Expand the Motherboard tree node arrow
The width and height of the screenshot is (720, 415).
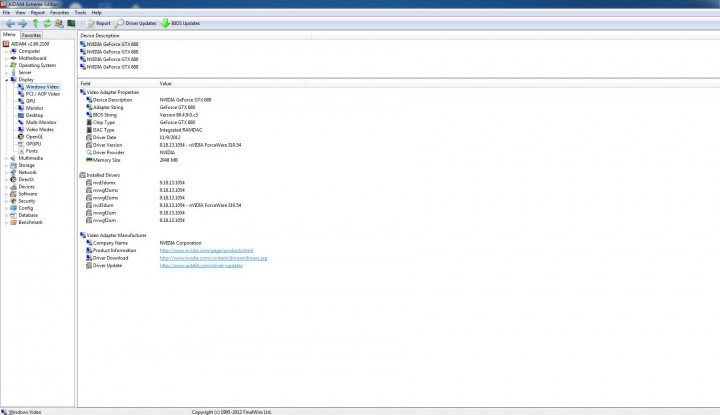6,58
